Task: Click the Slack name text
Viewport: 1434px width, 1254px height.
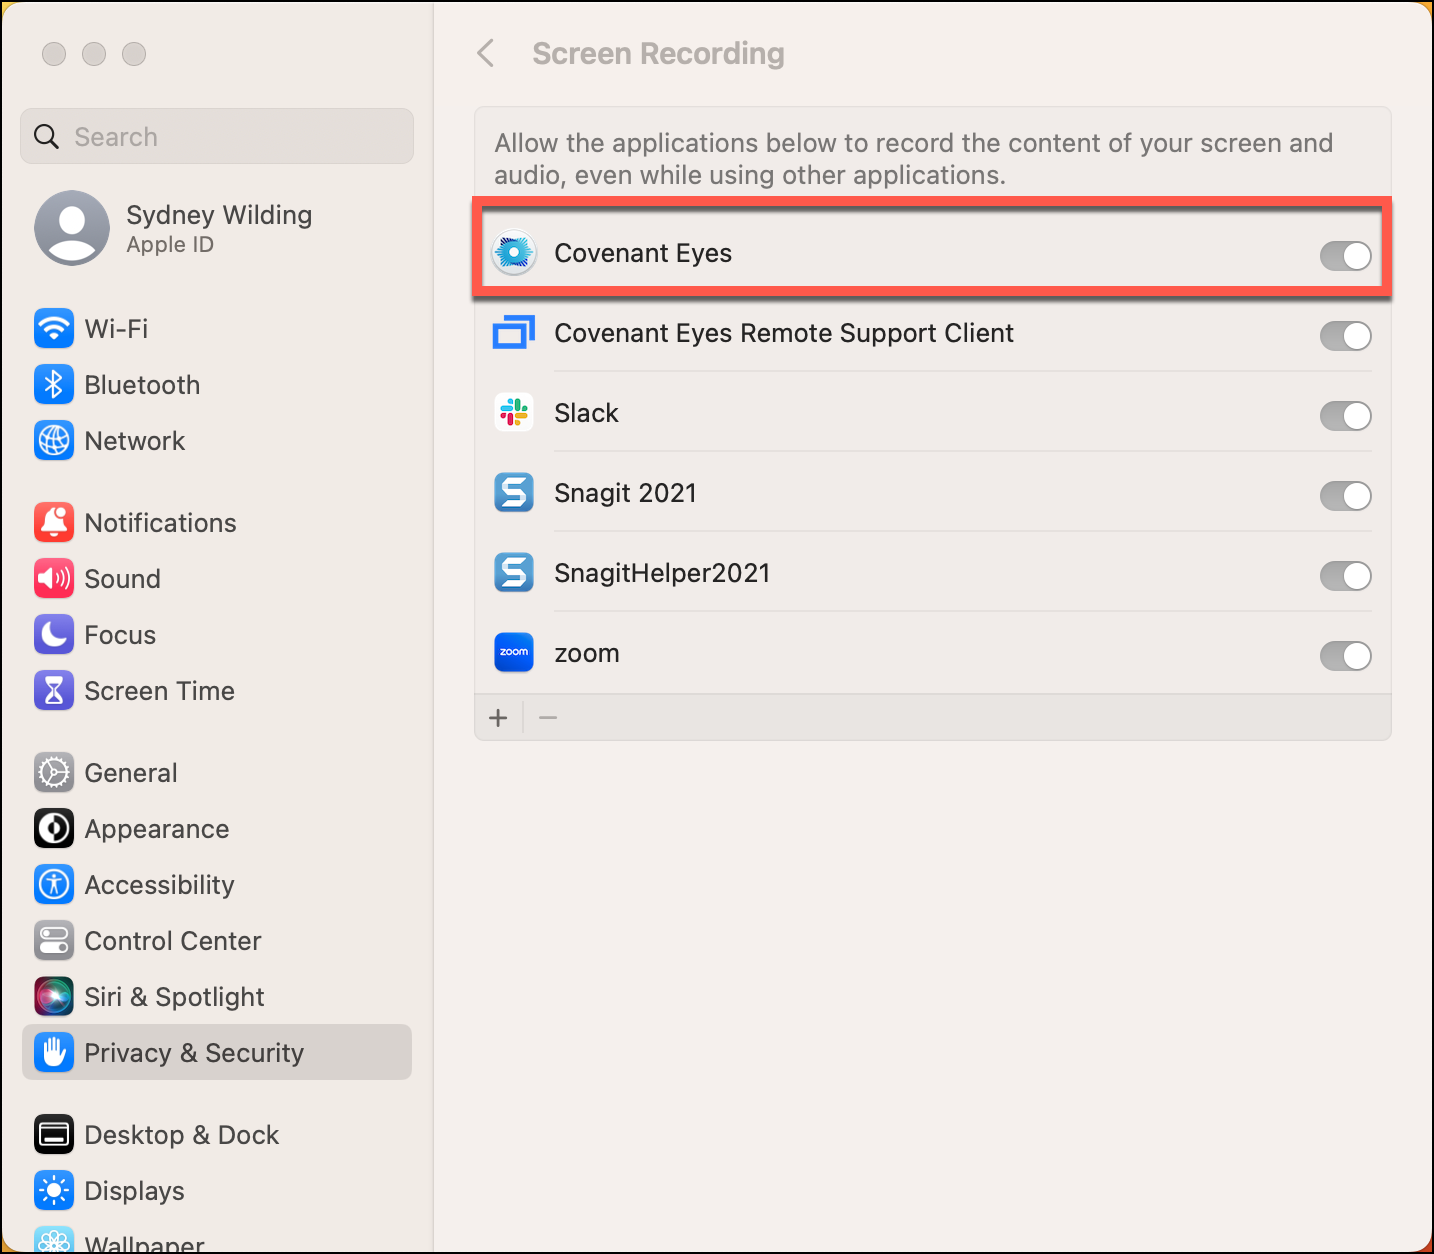Action: [x=586, y=413]
